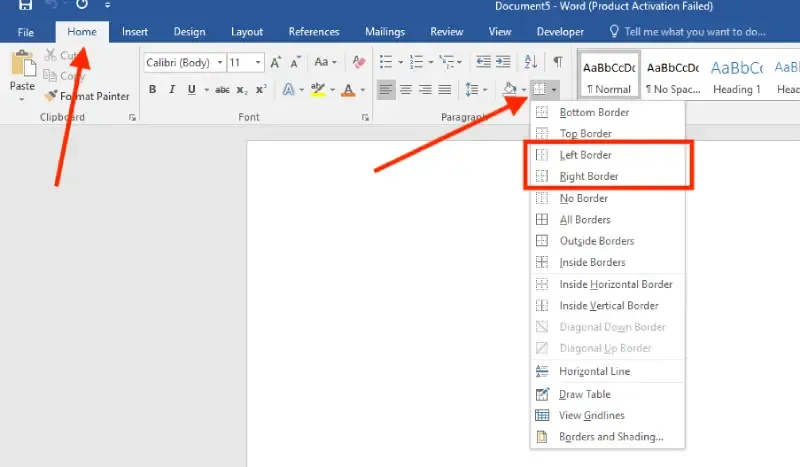Viewport: 800px width, 467px height.
Task: Click the Numbering list icon
Action: [x=416, y=62]
